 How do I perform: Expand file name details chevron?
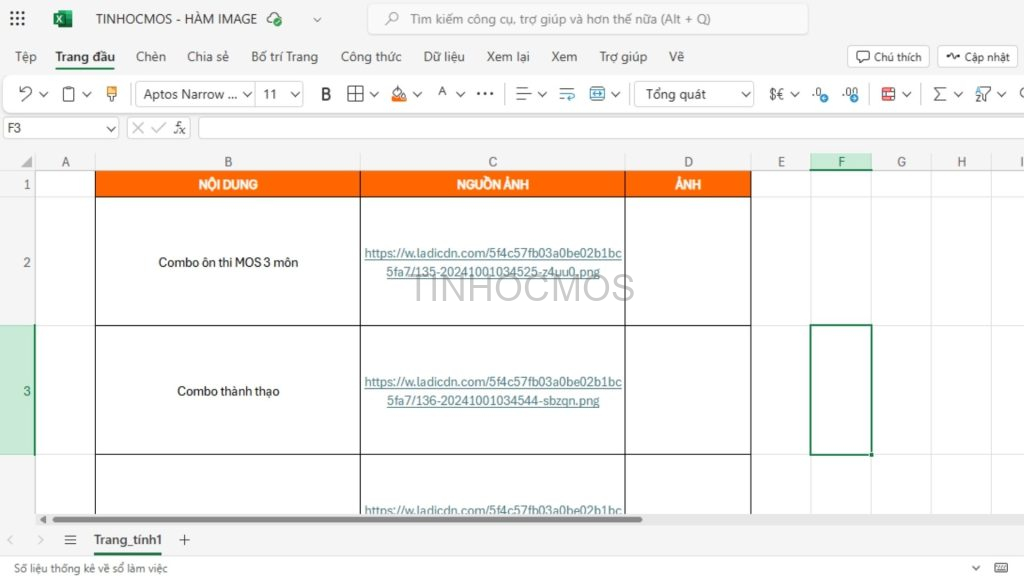317,20
